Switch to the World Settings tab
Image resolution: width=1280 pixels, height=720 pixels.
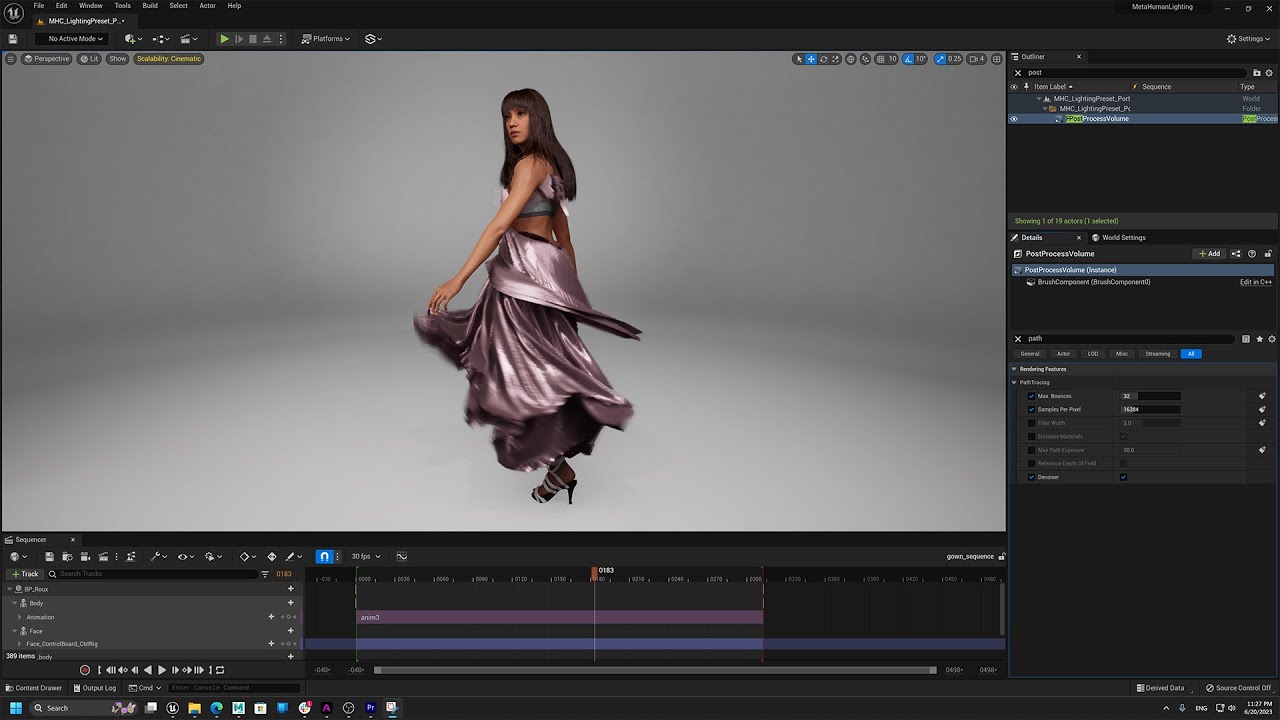[x=1119, y=238]
